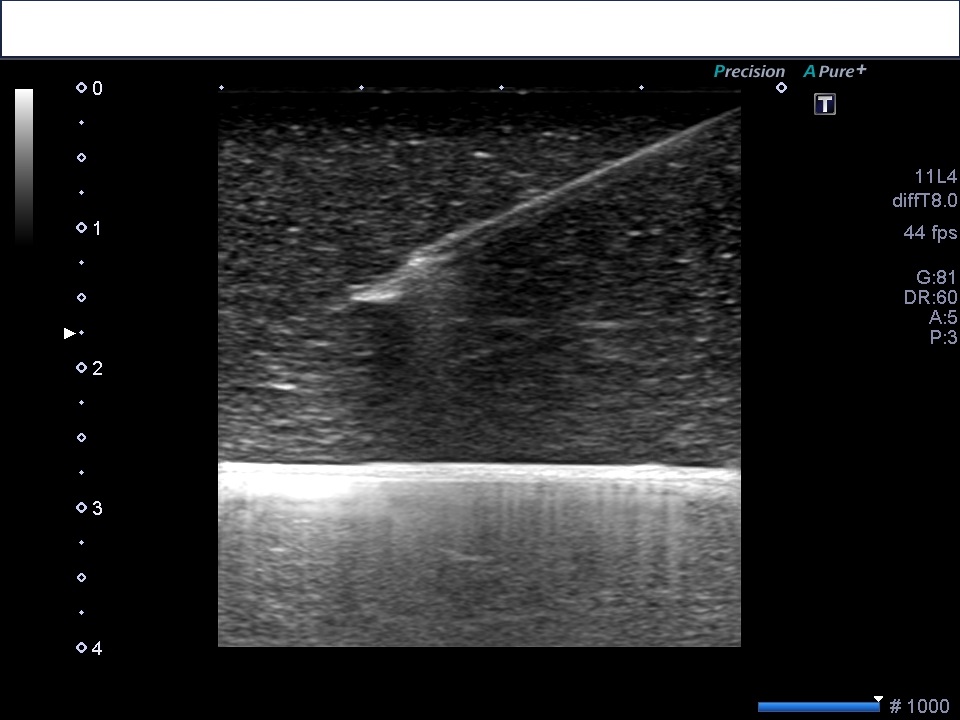Click the blue cine progress bar

click(x=819, y=707)
